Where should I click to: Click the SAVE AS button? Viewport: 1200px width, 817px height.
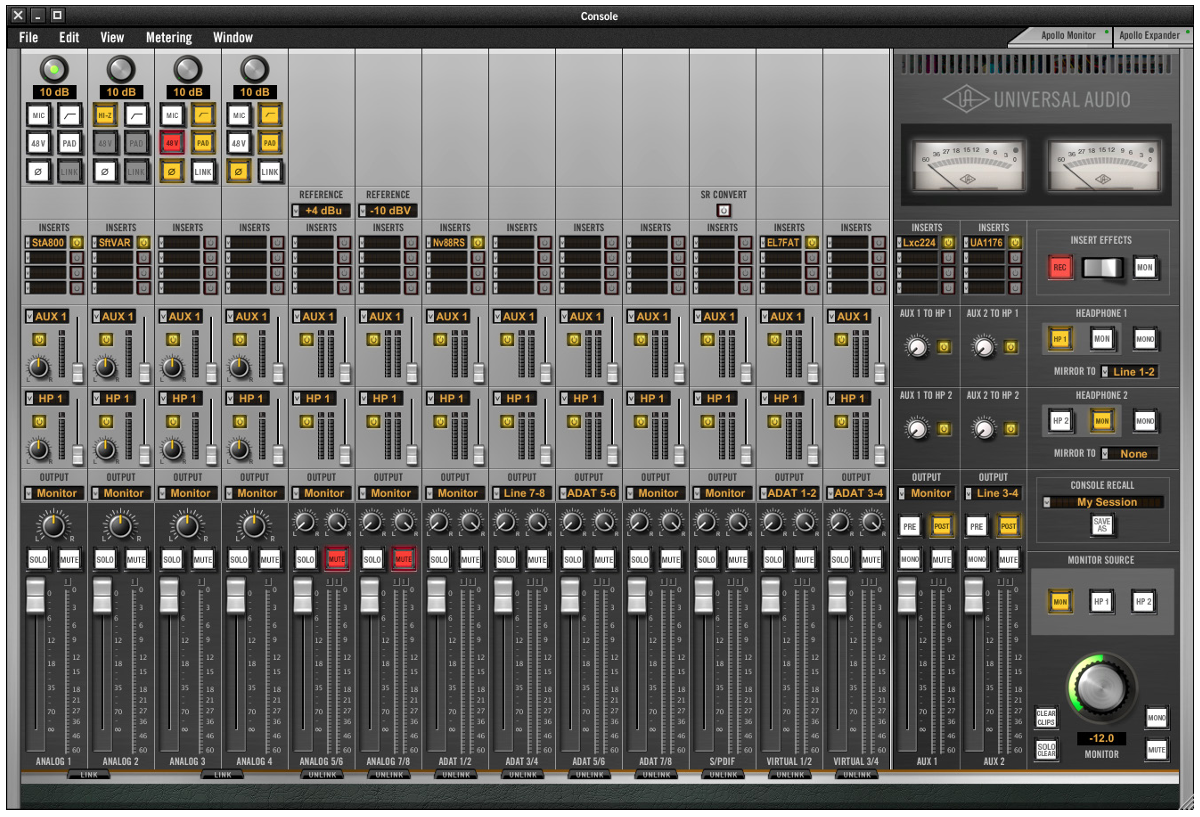tap(1102, 525)
